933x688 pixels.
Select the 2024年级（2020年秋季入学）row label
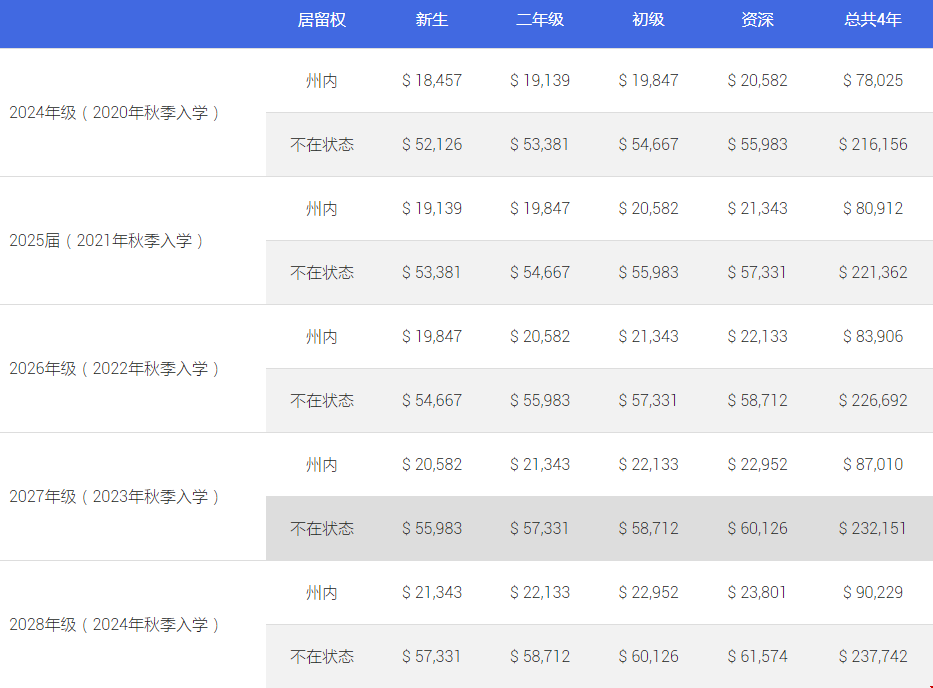115,113
